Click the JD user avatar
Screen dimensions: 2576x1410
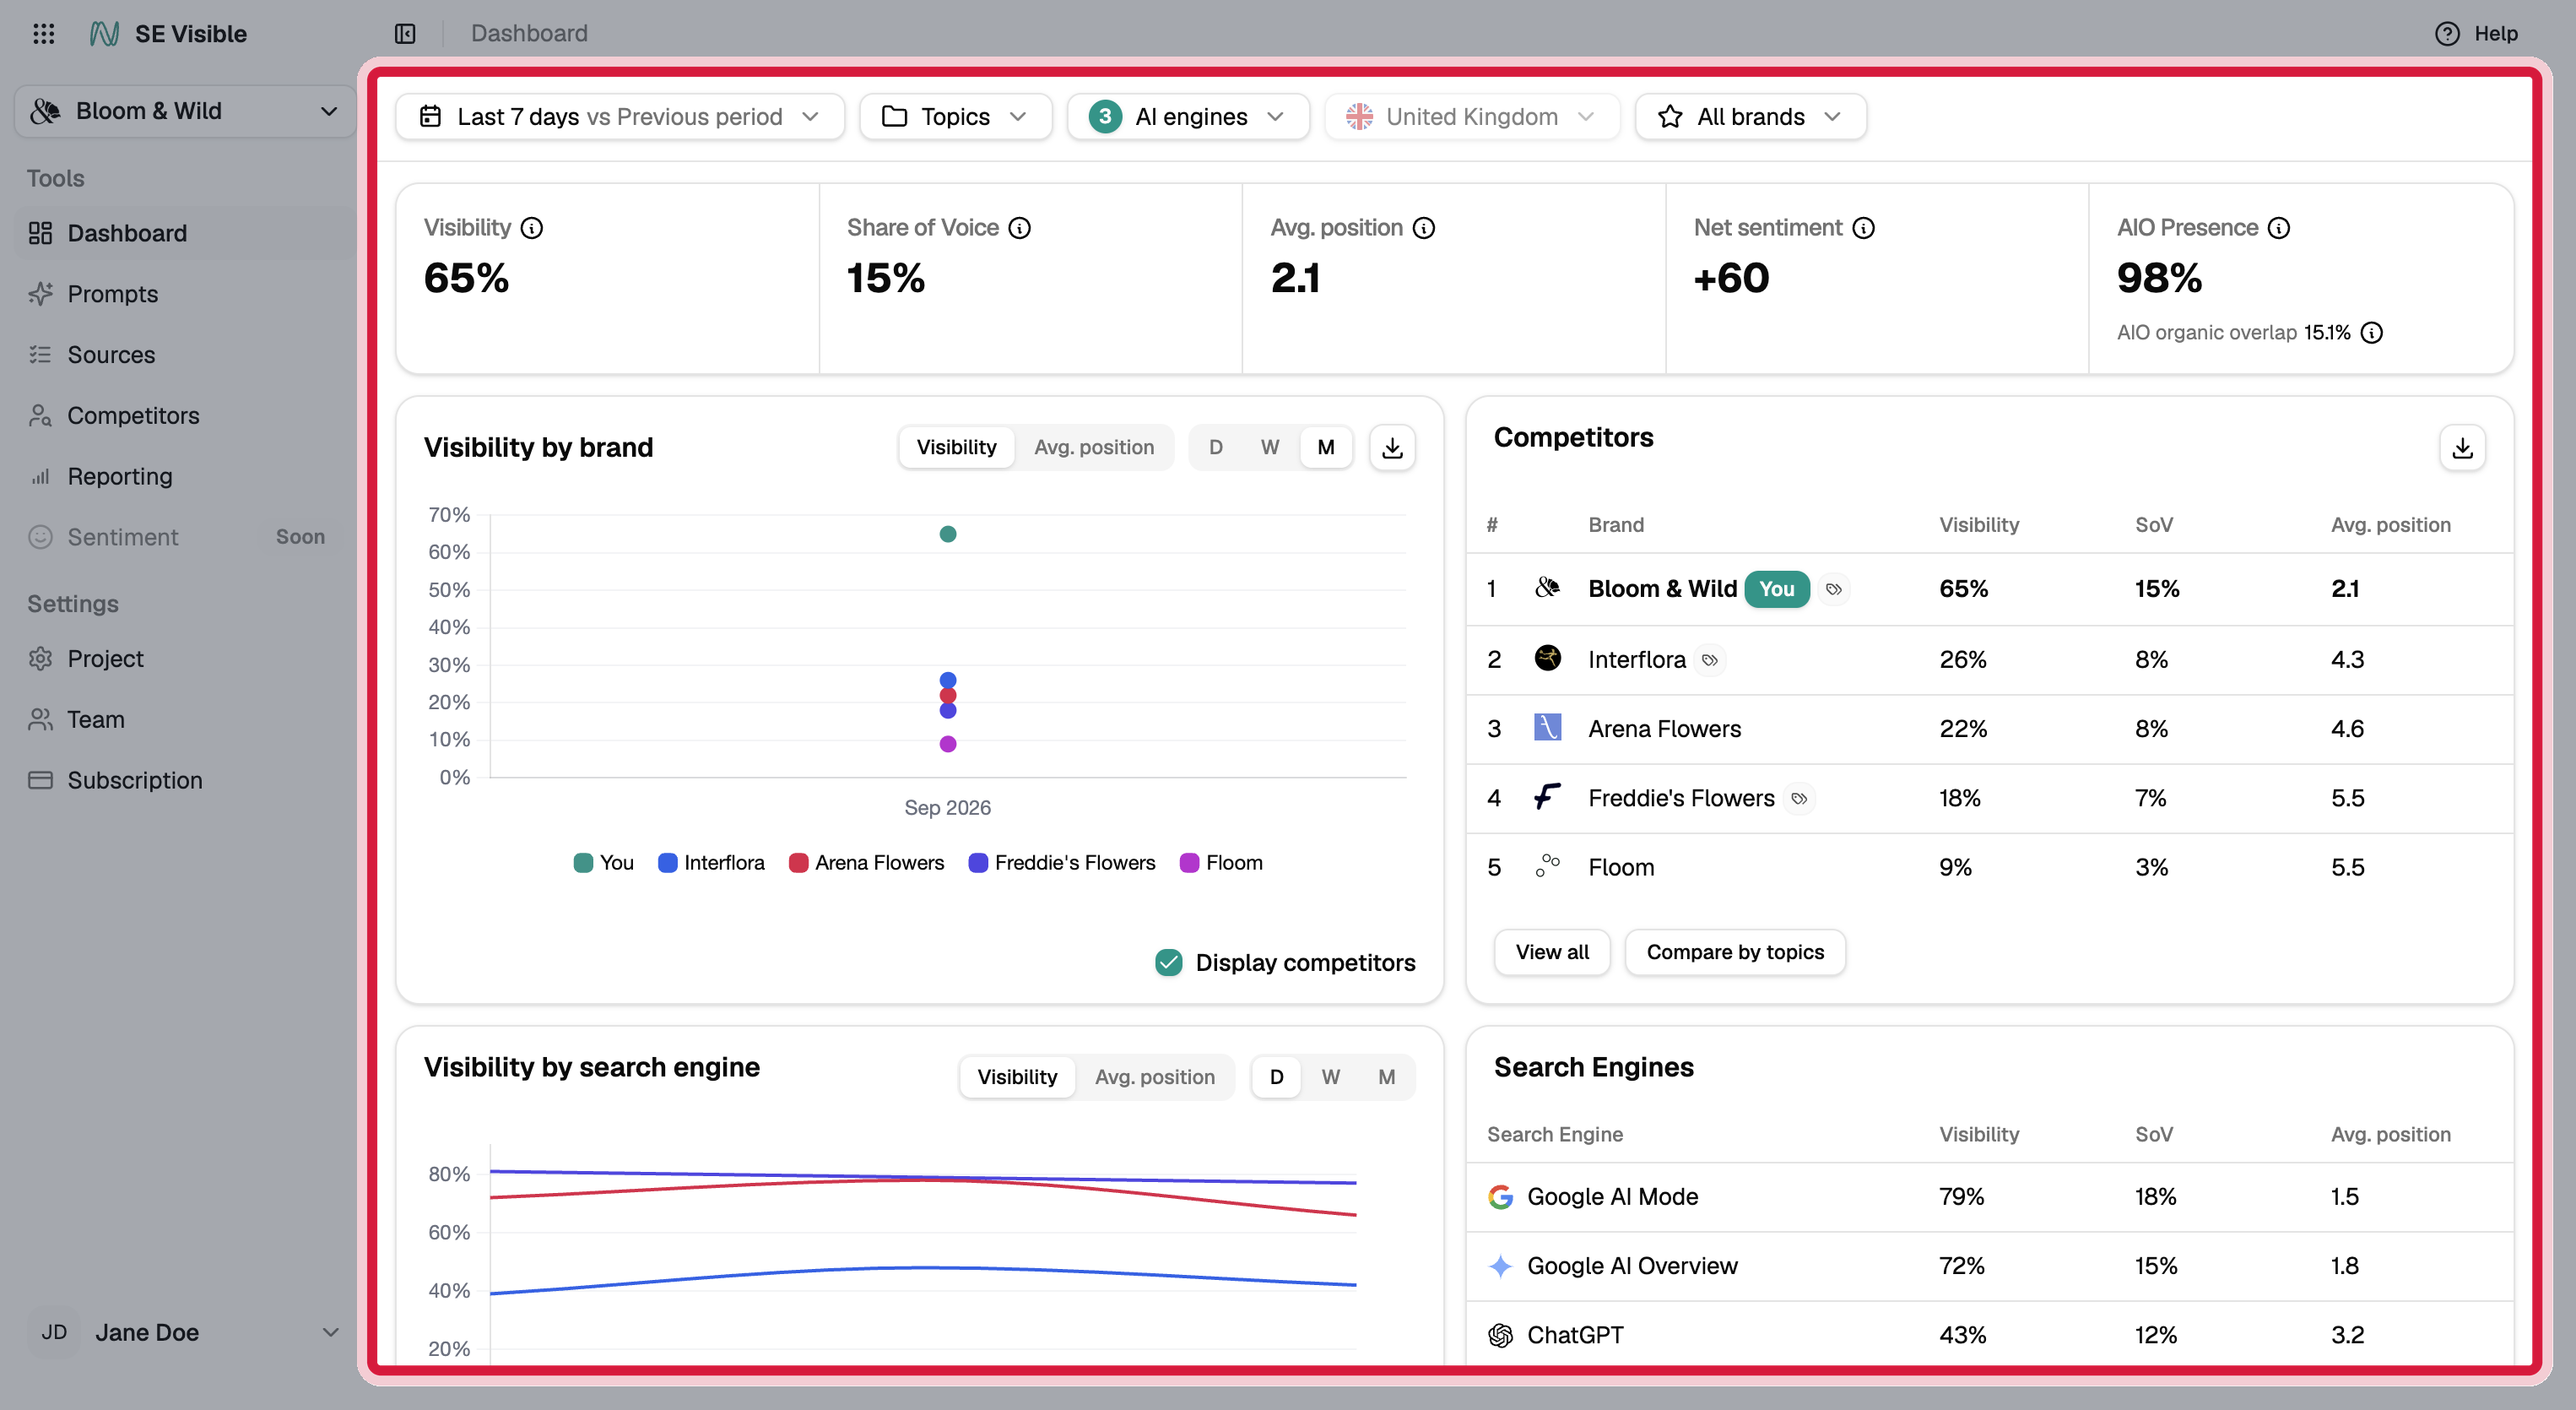pyautogui.click(x=54, y=1333)
